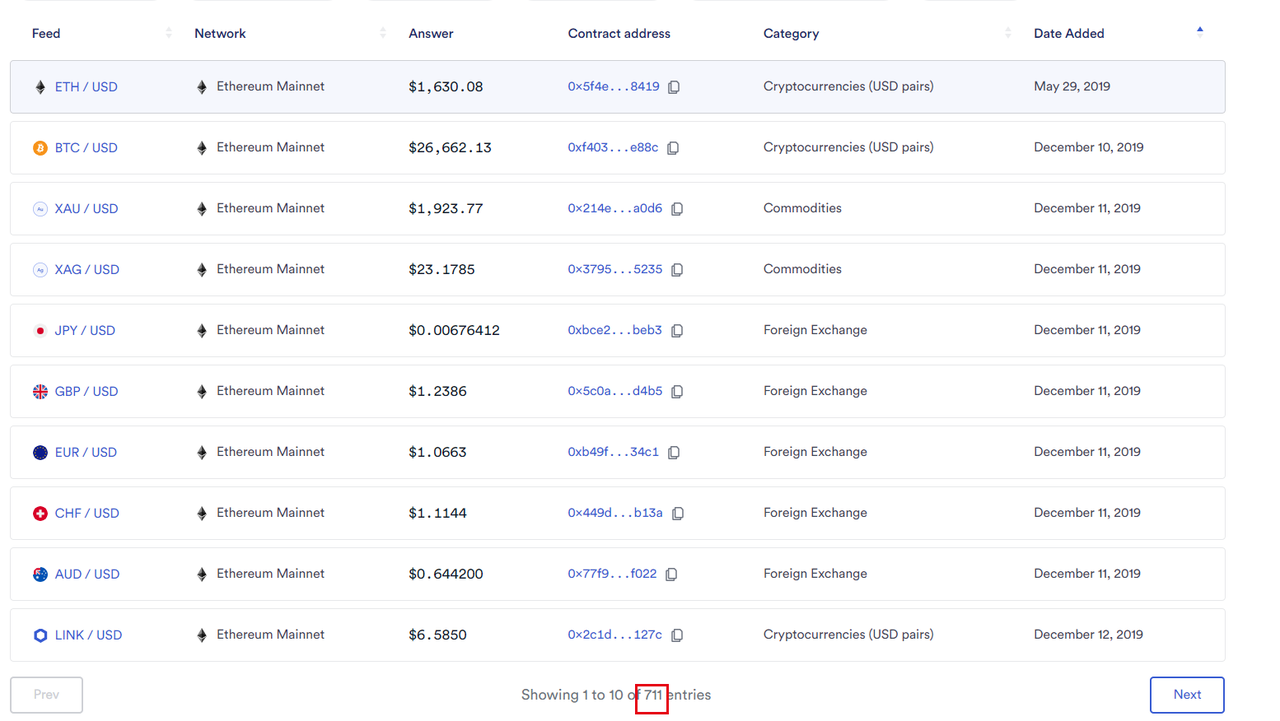This screenshot has width=1280, height=721.
Task: Sort table by Network column arrows
Action: (x=383, y=33)
